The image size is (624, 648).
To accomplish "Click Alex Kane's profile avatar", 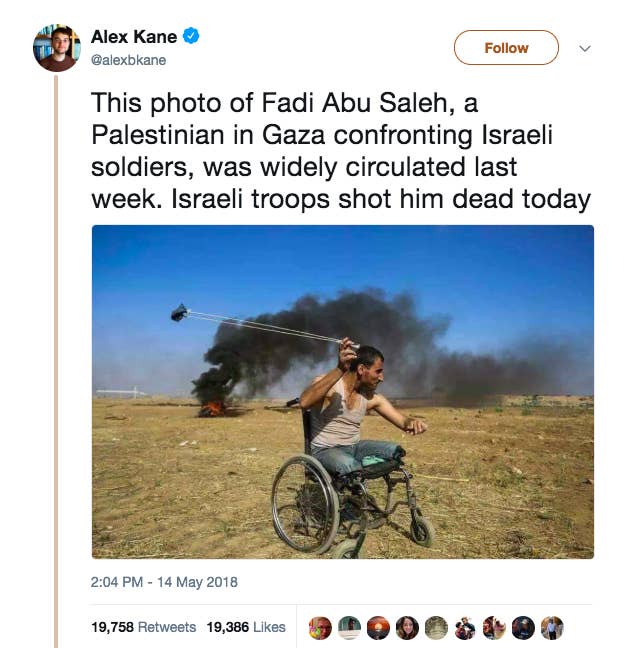I will click(56, 47).
